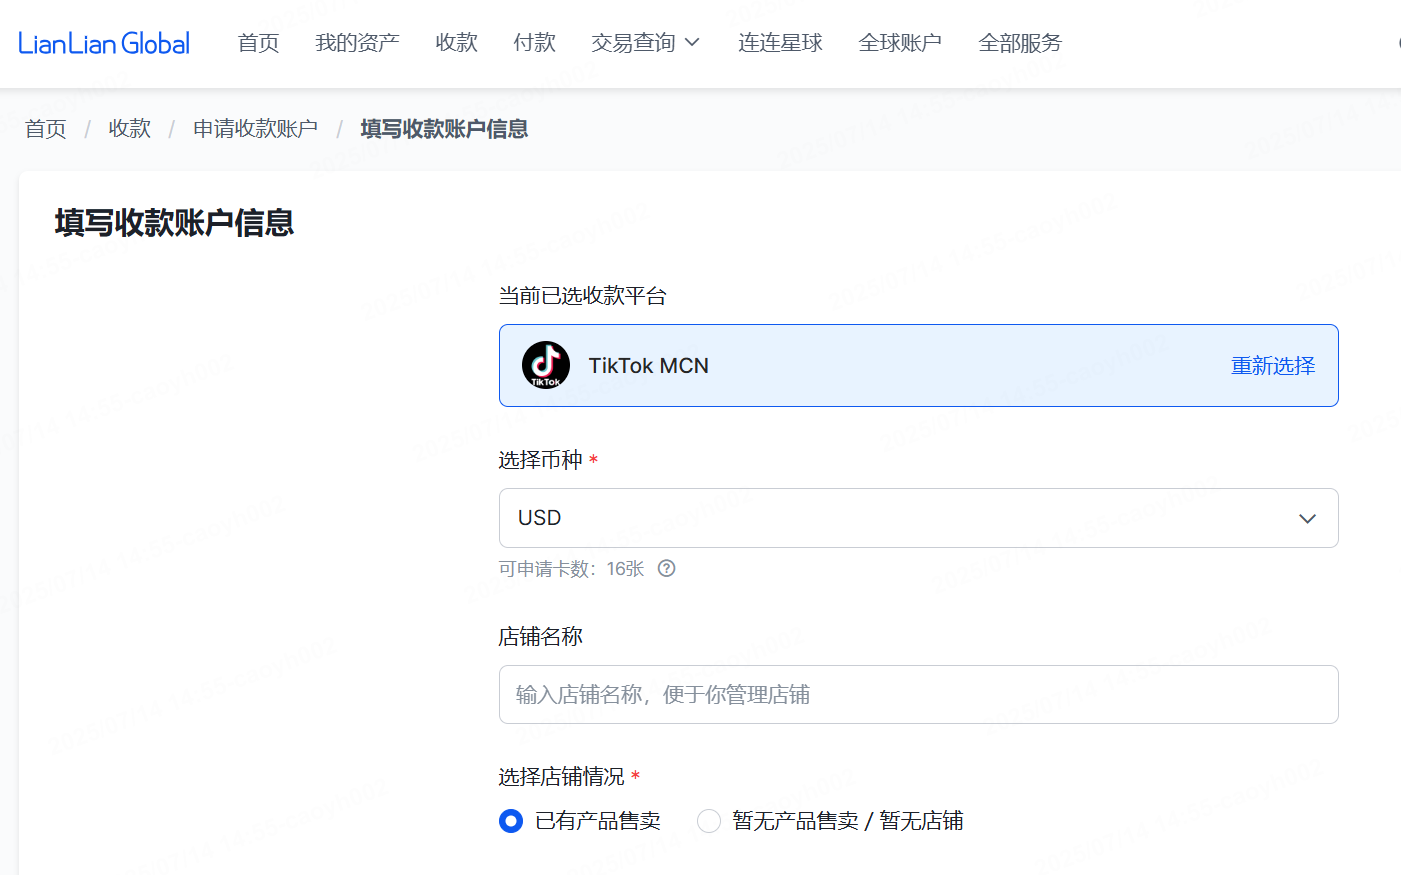Click the LianLian Global logo
Screen dimensions: 1401x875
point(104,43)
